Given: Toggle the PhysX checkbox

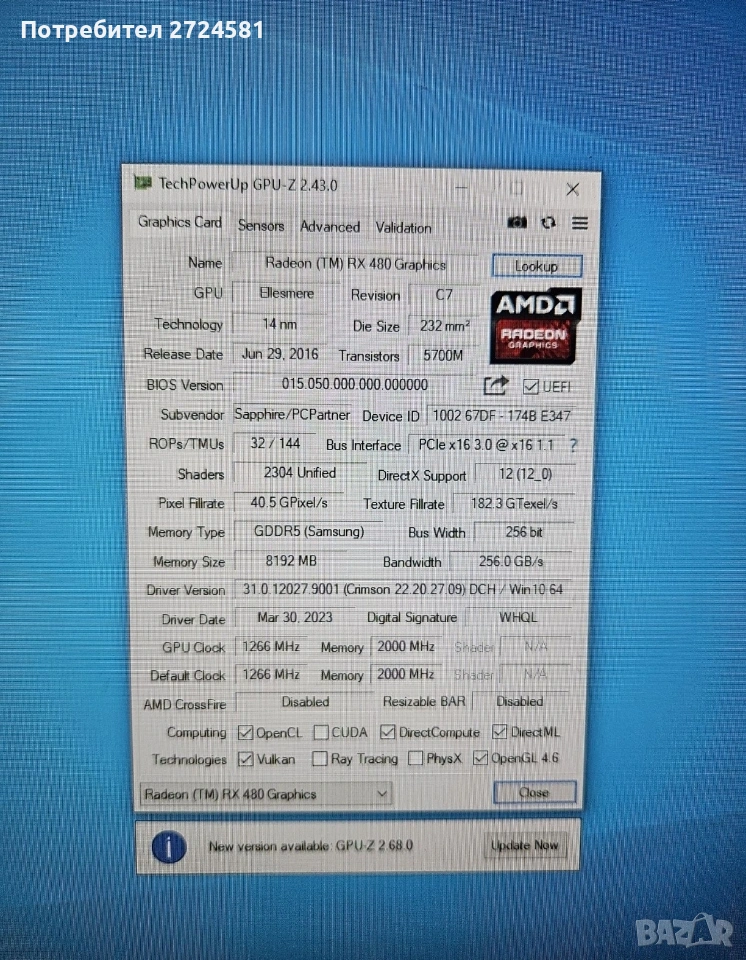Looking at the screenshot, I should click(416, 759).
